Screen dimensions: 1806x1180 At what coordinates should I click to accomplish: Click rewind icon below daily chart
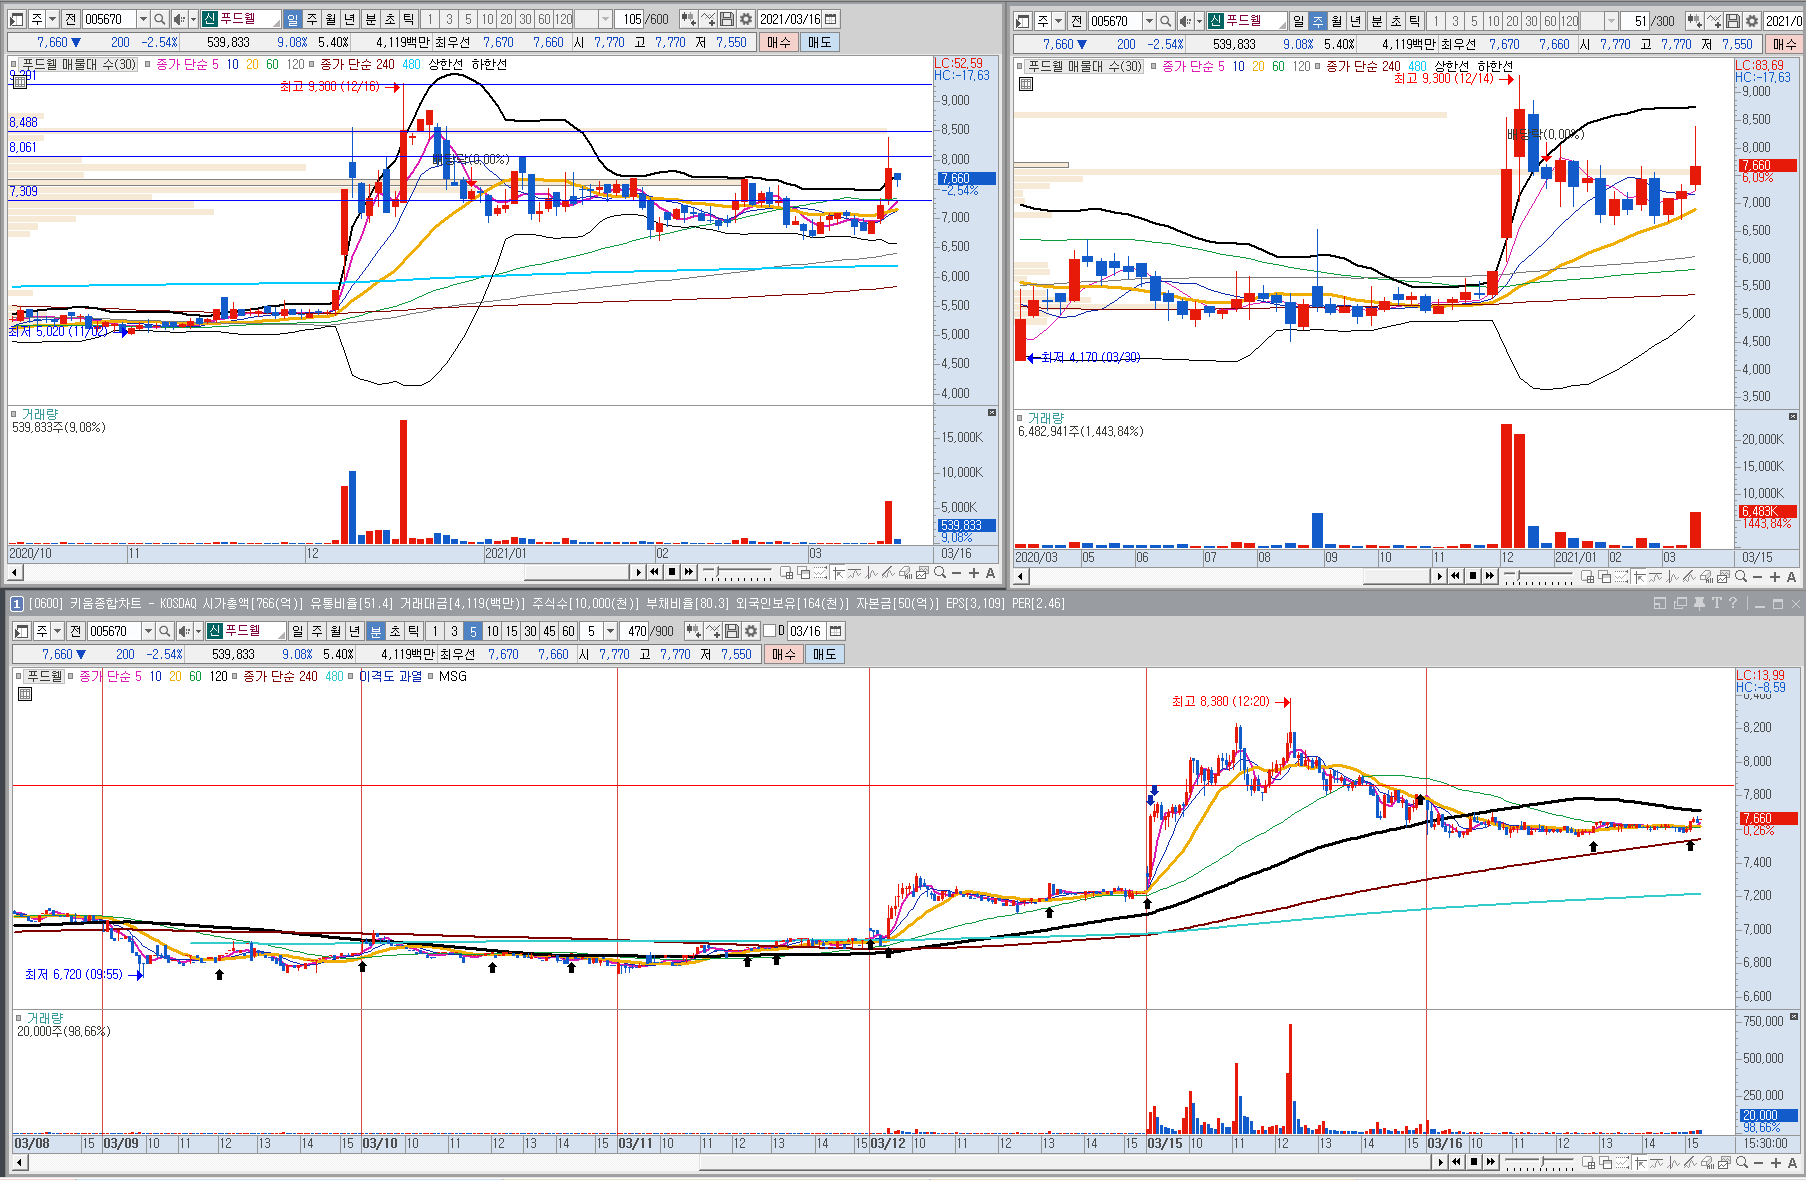tap(655, 572)
